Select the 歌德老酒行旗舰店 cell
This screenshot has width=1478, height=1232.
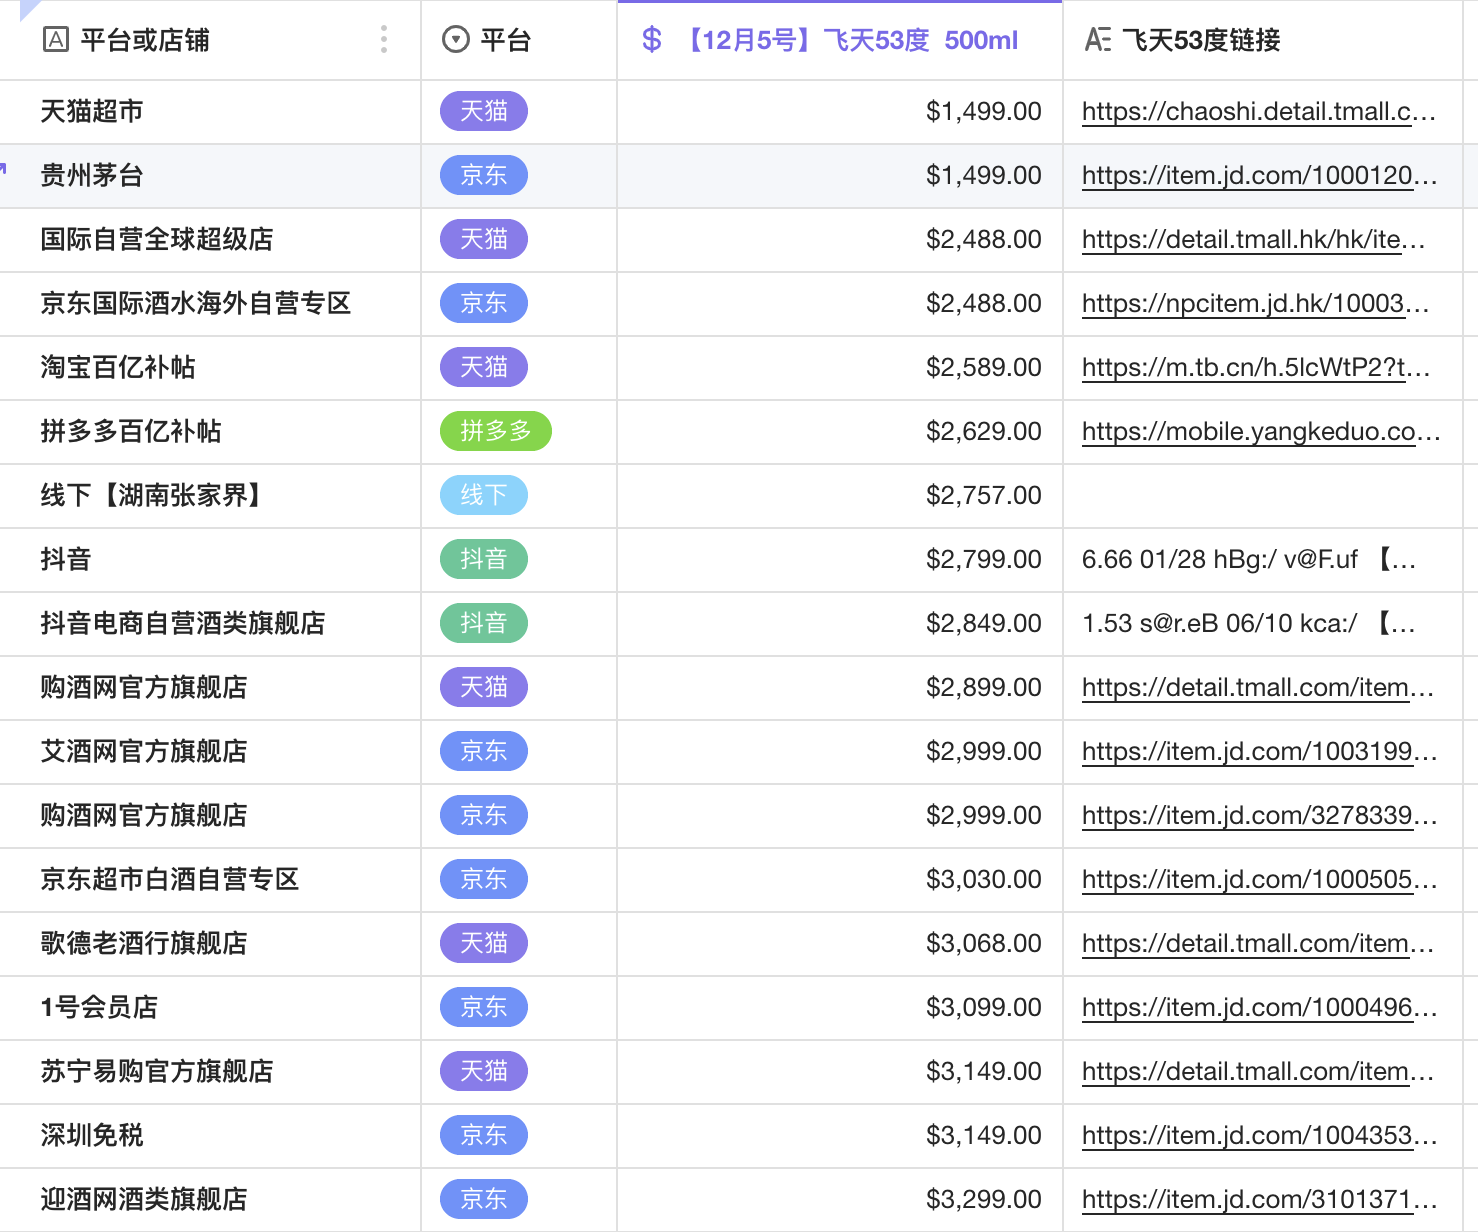(x=210, y=944)
